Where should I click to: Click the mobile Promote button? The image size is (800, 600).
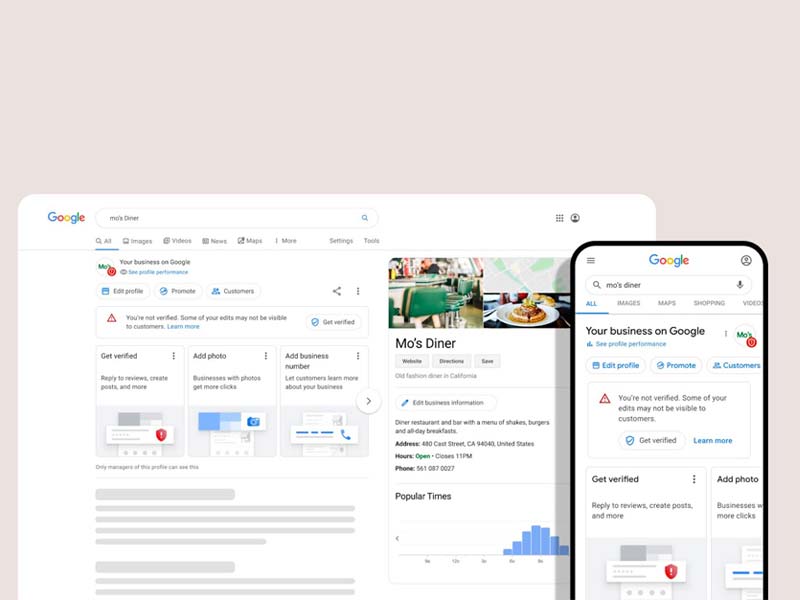coord(676,365)
